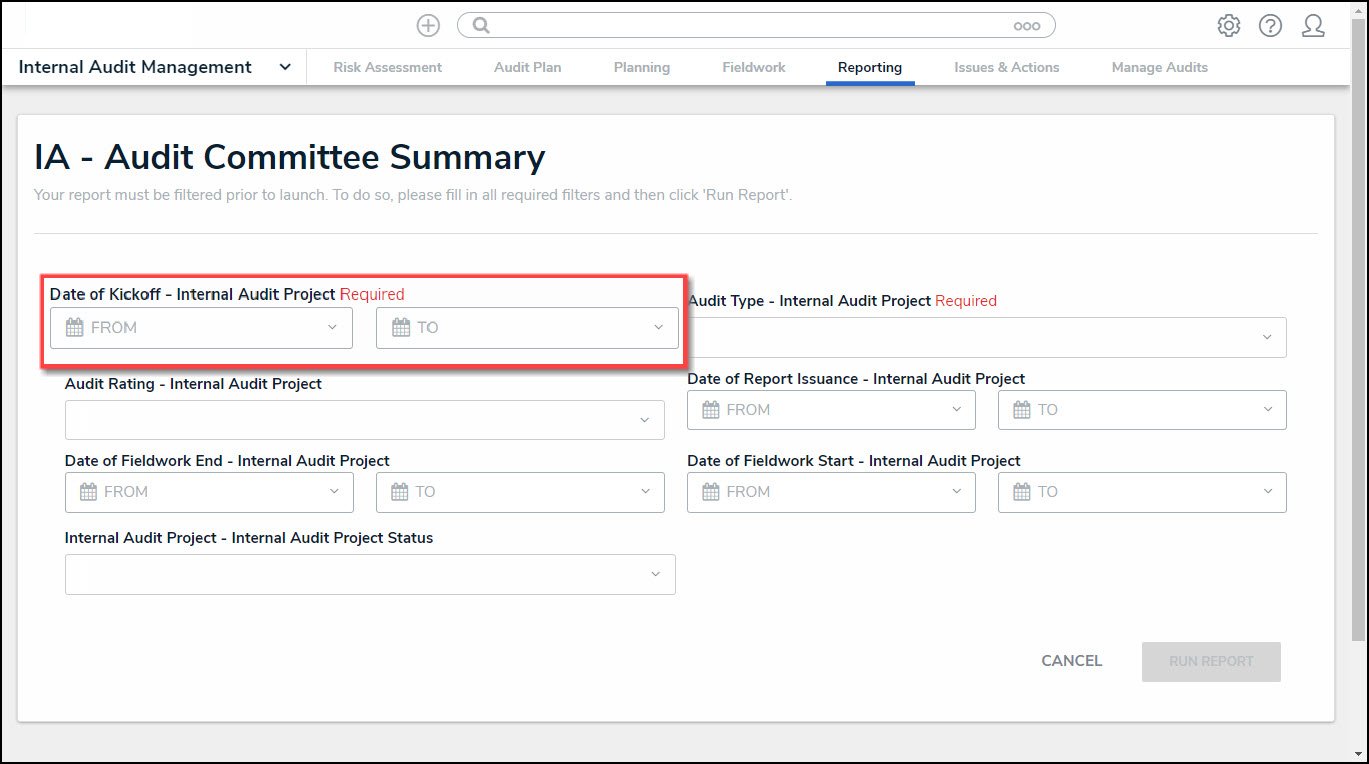The width and height of the screenshot is (1369, 764).
Task: Click the three-dots icon in search bar
Action: tap(1026, 27)
